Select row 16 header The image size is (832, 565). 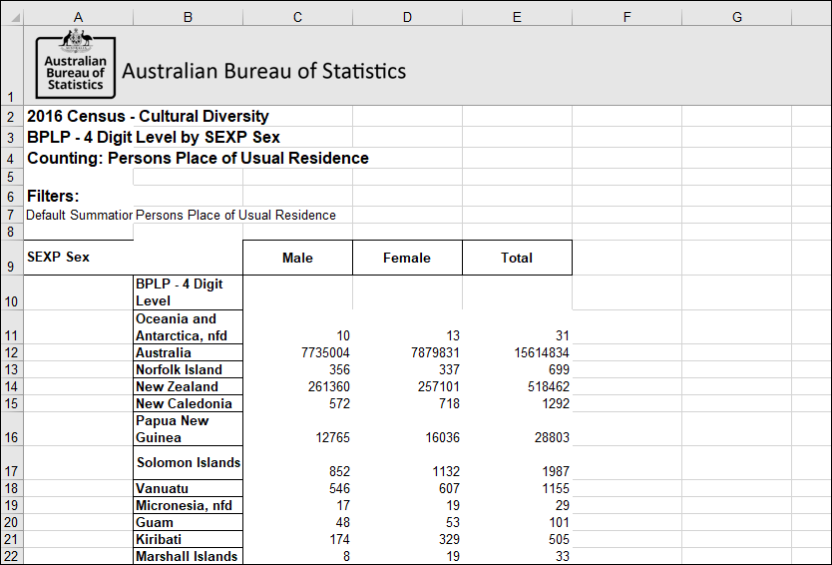[11, 429]
